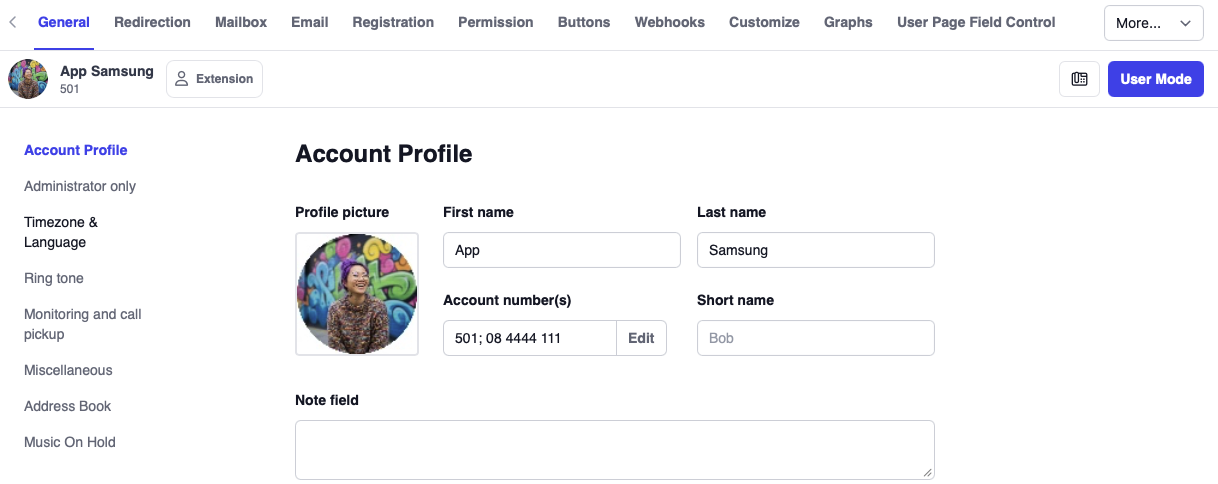Click the list view icon beside User Mode
The image size is (1218, 484).
tap(1079, 79)
